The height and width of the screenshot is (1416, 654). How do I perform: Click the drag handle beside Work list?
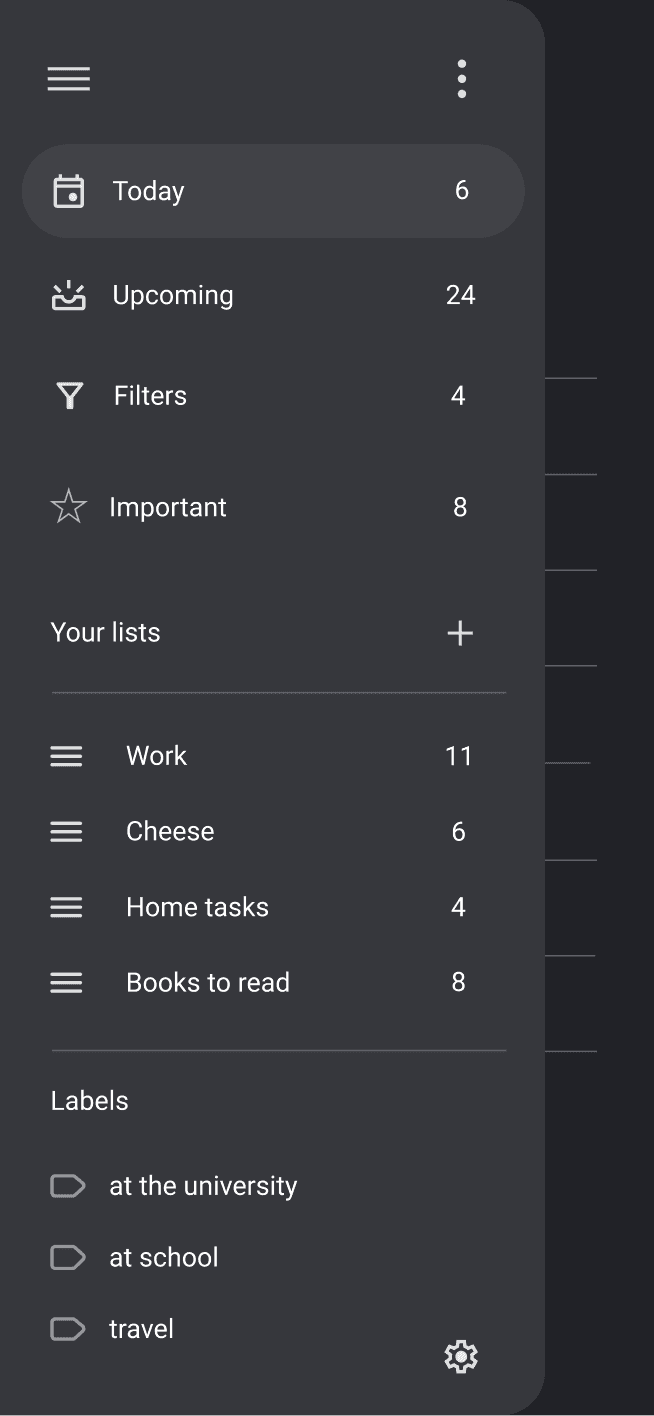[x=66, y=756]
